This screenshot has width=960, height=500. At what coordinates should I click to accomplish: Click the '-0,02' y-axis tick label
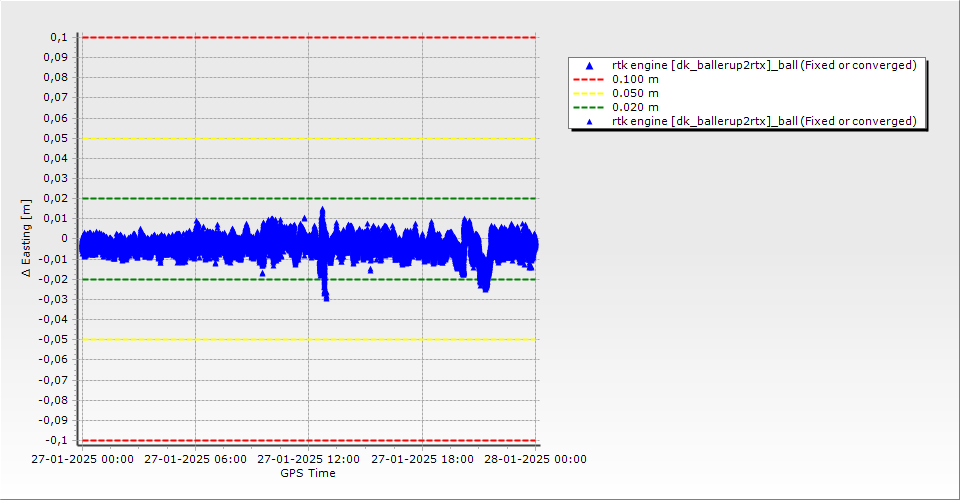(53, 279)
